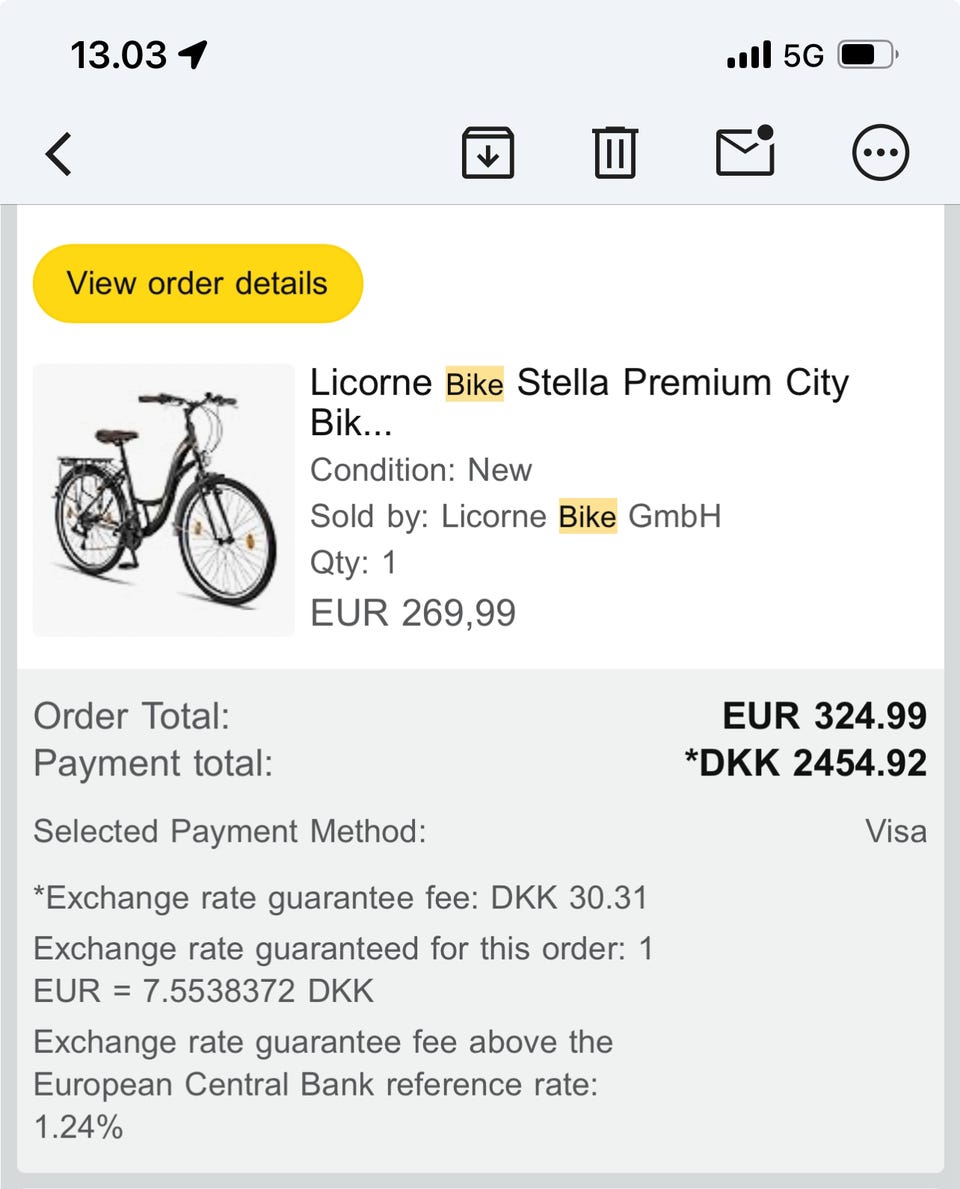Open the more options ellipsis menu
Screen dimensions: 960x1189
coord(880,154)
